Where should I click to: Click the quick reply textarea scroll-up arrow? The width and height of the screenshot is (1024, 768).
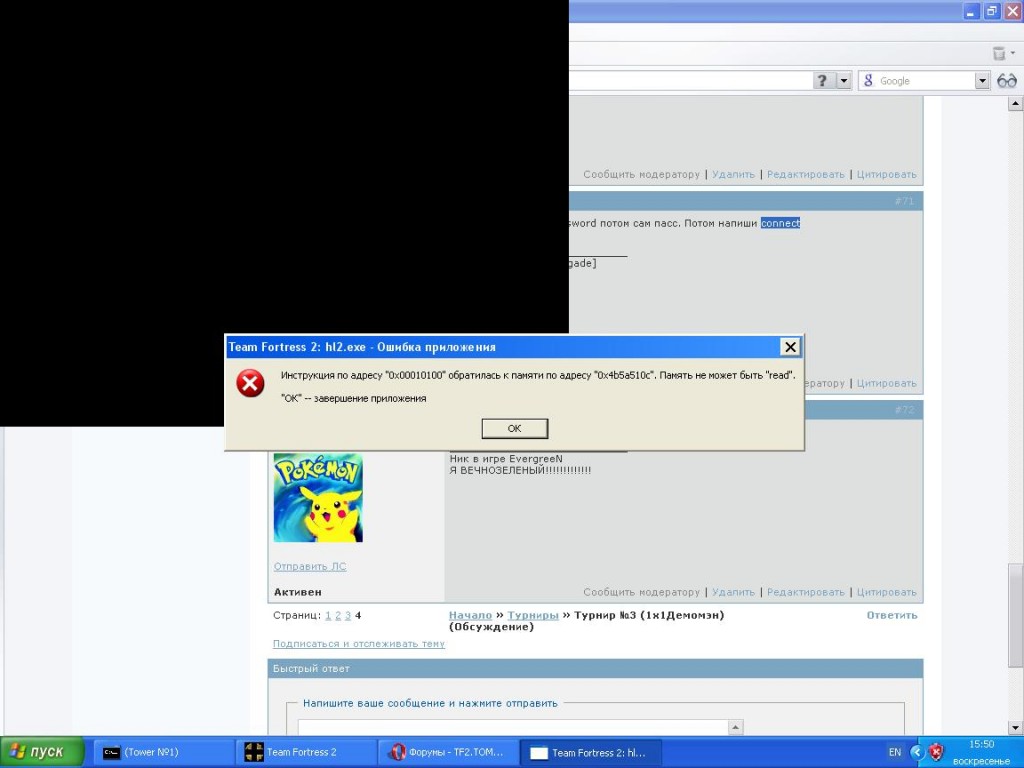tap(735, 727)
